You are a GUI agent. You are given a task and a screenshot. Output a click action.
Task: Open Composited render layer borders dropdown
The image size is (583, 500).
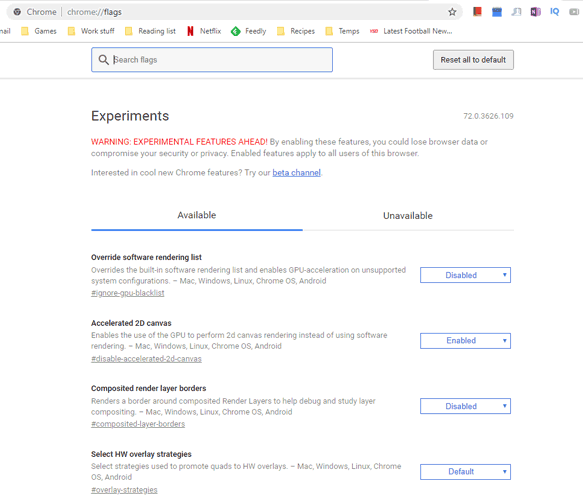[x=465, y=406]
